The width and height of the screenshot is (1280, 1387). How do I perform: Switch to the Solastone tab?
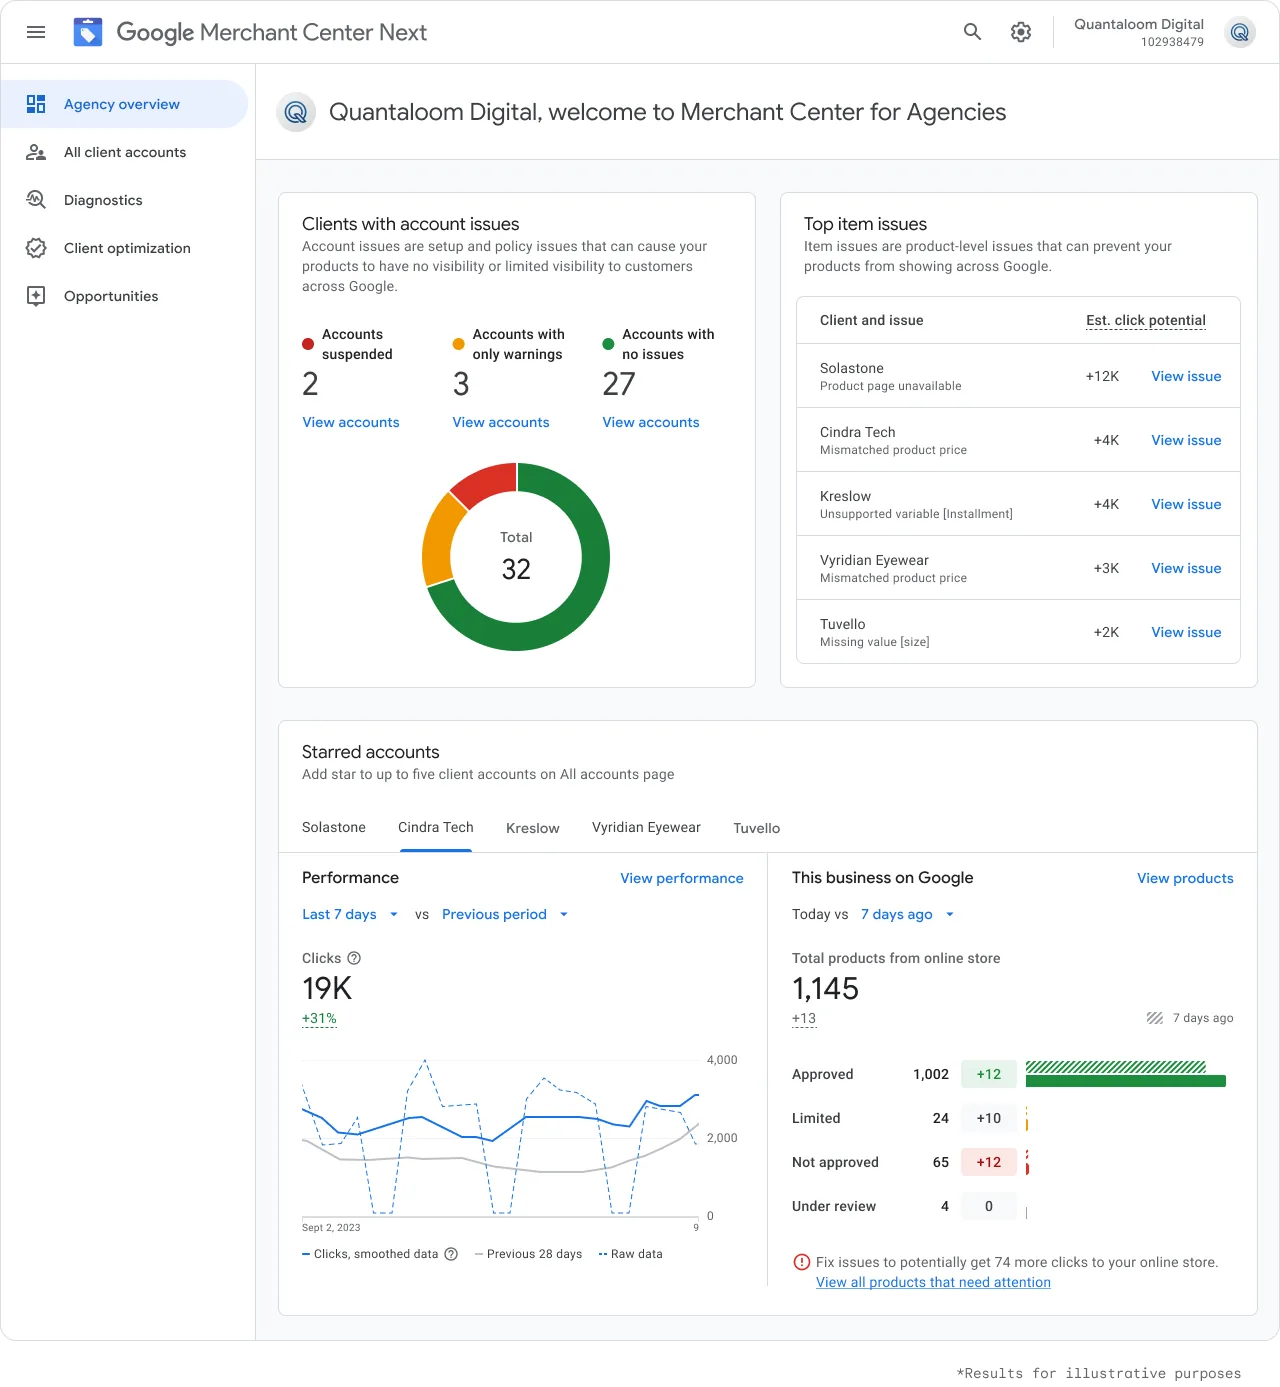pyautogui.click(x=334, y=827)
